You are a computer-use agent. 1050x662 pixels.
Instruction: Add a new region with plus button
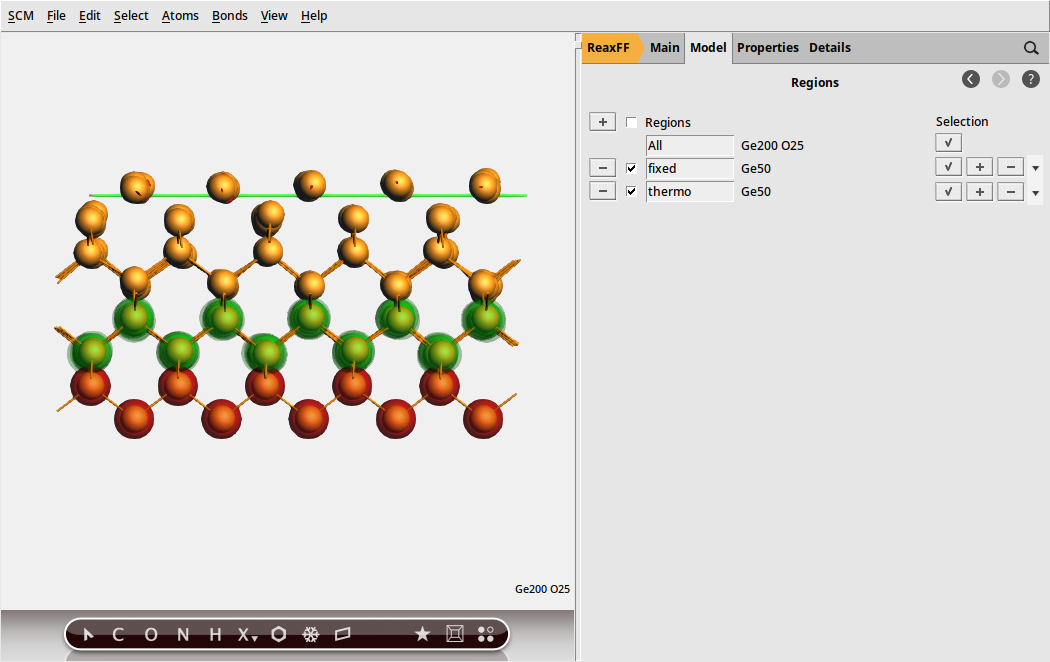click(602, 122)
